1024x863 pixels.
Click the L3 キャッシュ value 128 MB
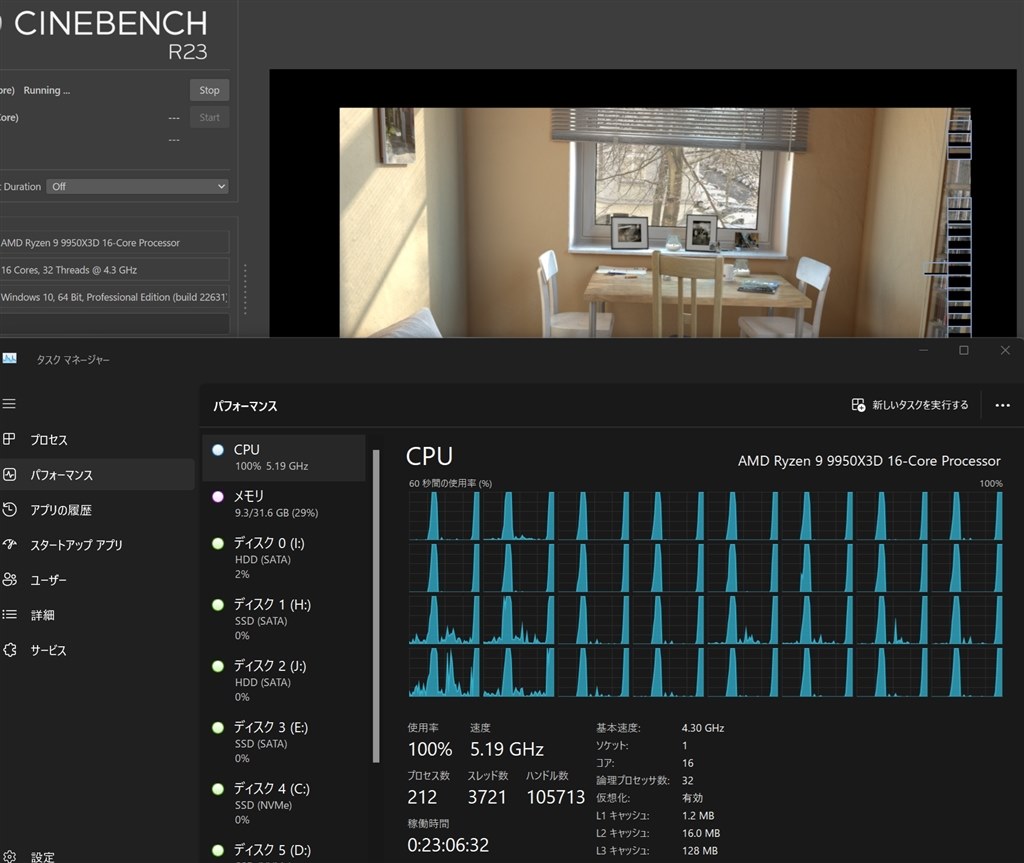(699, 851)
